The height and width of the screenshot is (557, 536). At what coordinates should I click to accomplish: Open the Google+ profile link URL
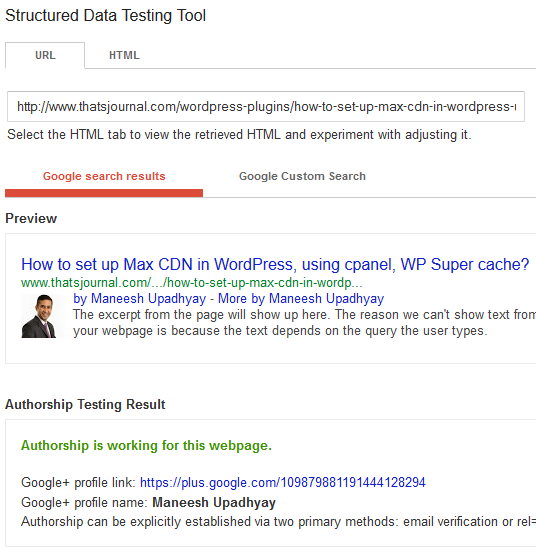[x=283, y=482]
